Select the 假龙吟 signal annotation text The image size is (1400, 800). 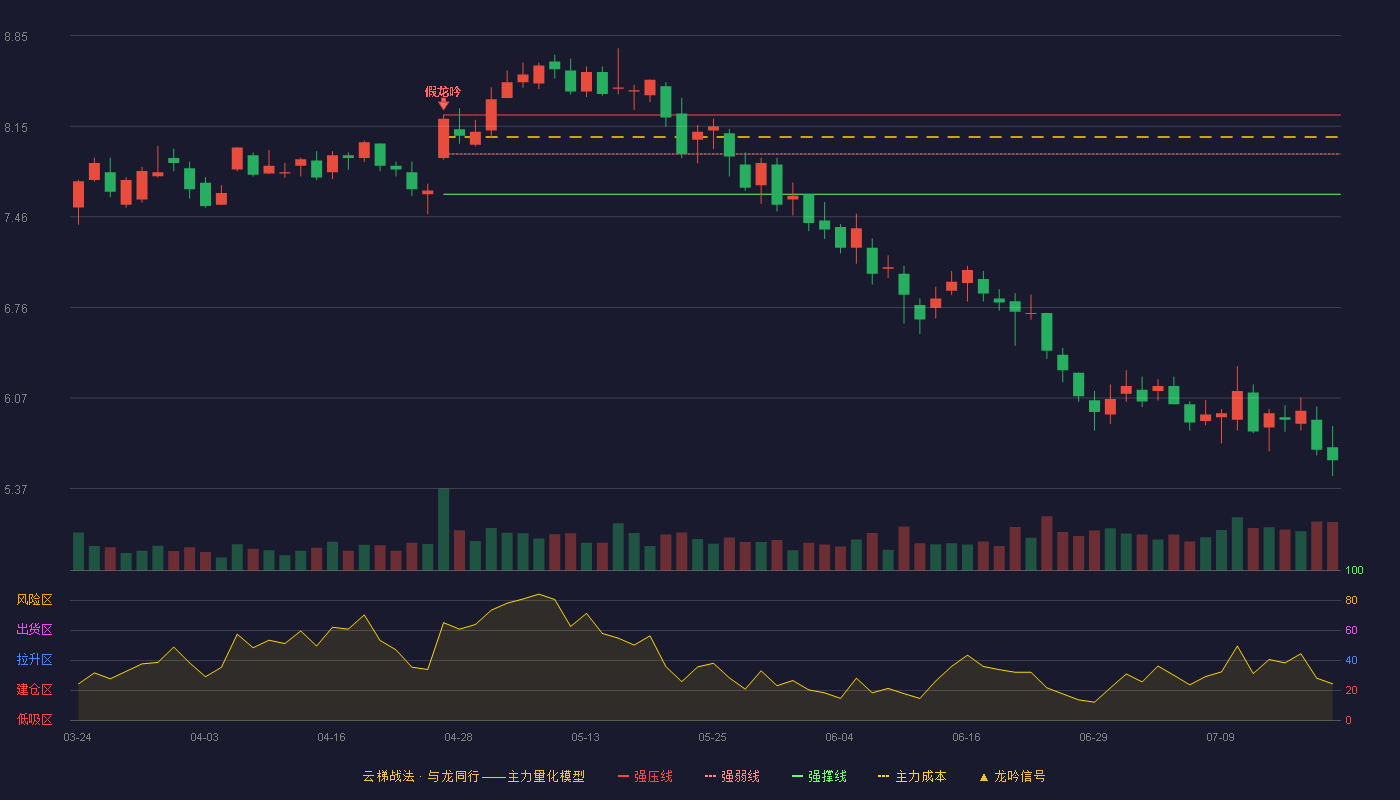443,91
